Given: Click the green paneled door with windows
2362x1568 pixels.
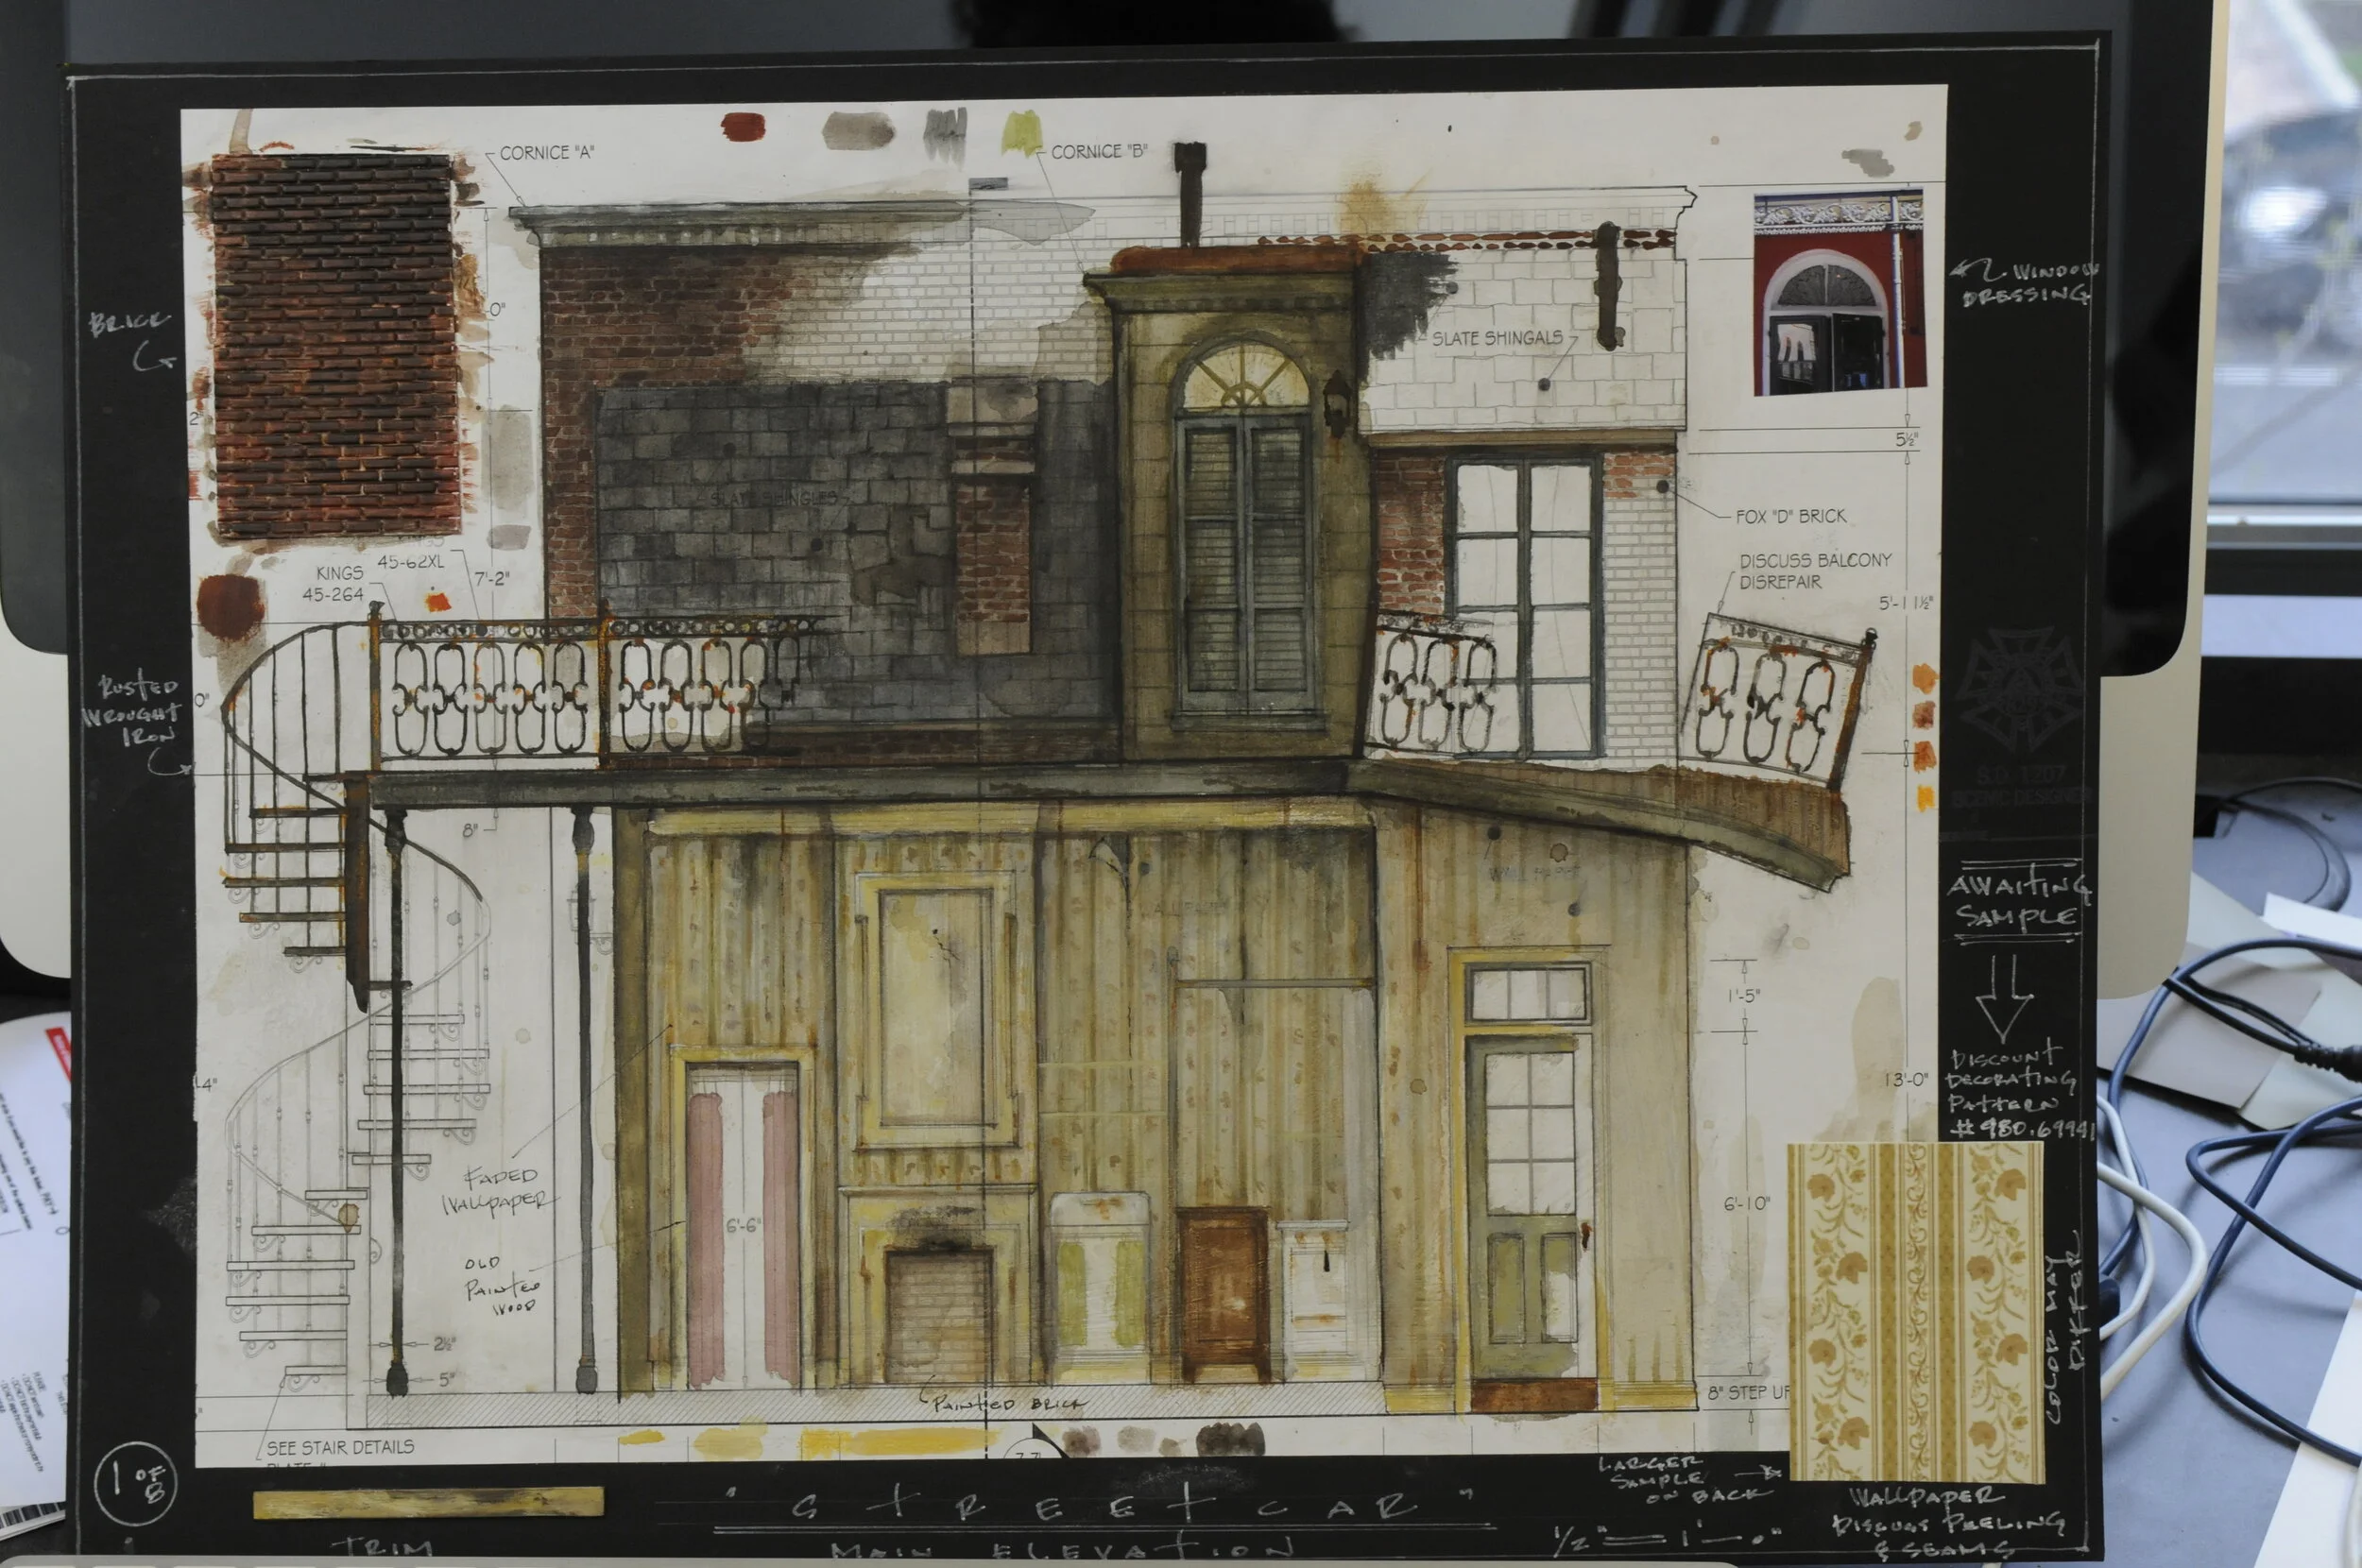Looking at the screenshot, I should coord(1528,1210).
